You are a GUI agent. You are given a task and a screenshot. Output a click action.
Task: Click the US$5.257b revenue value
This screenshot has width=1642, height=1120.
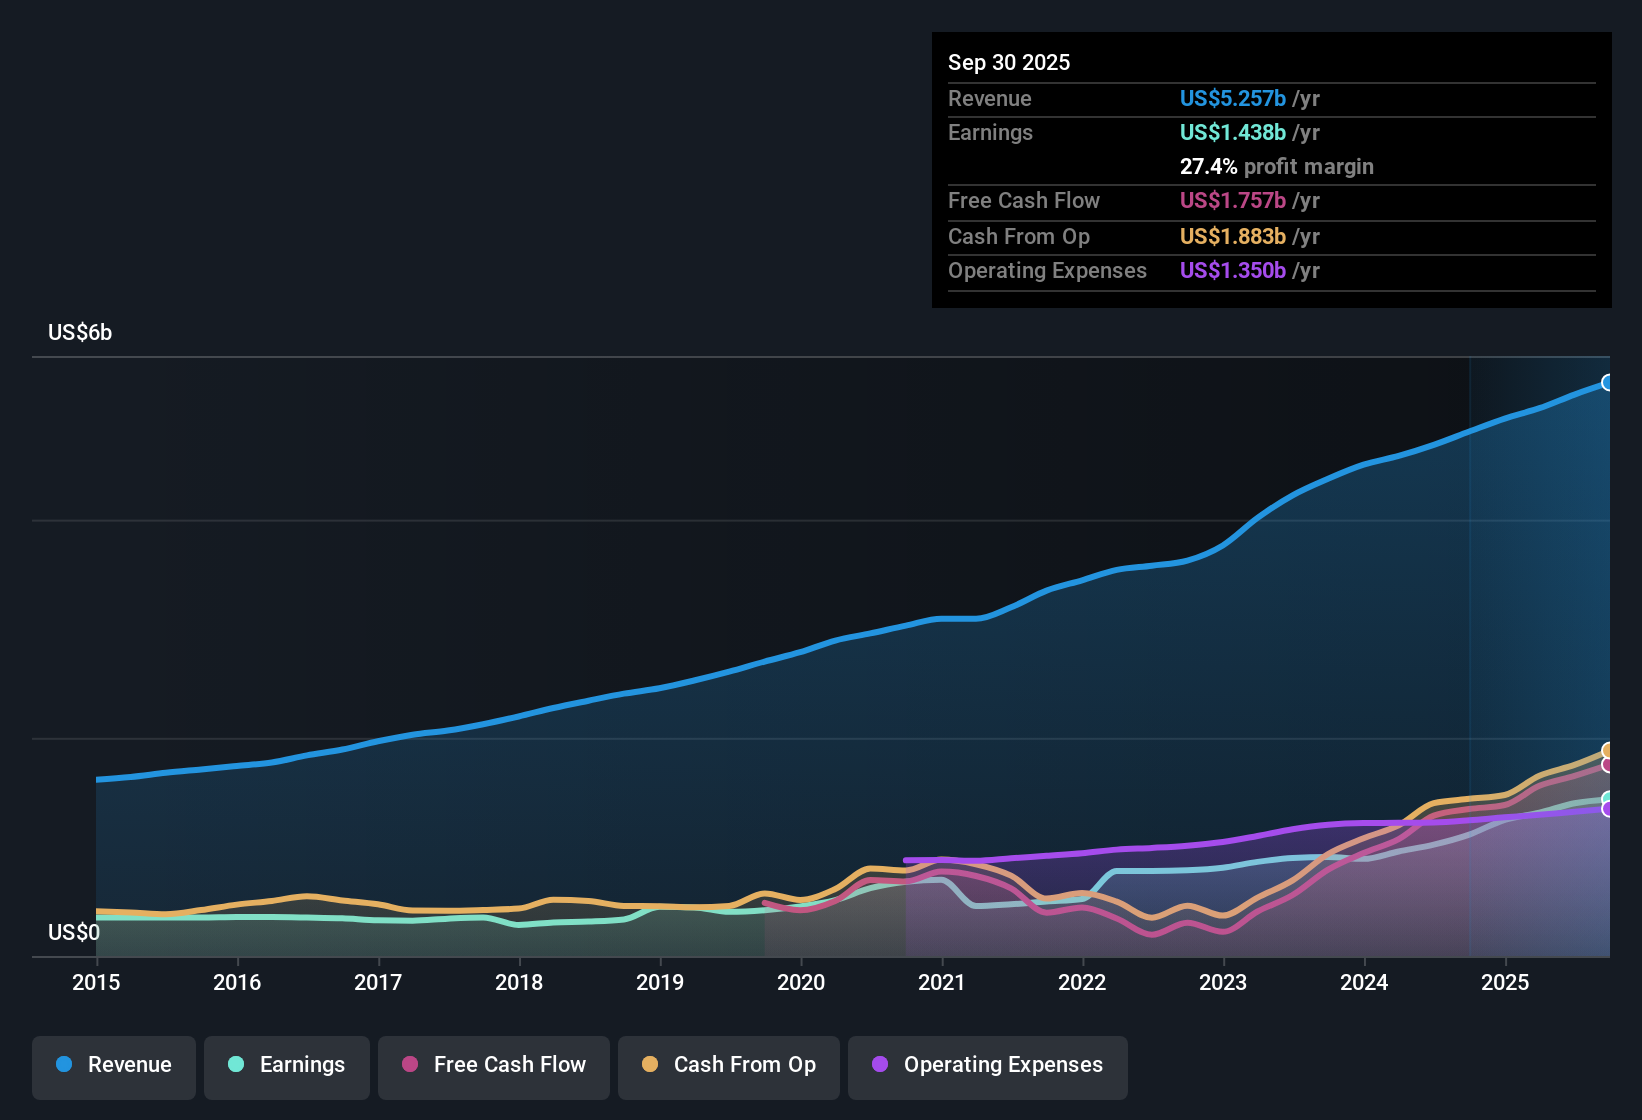1232,98
